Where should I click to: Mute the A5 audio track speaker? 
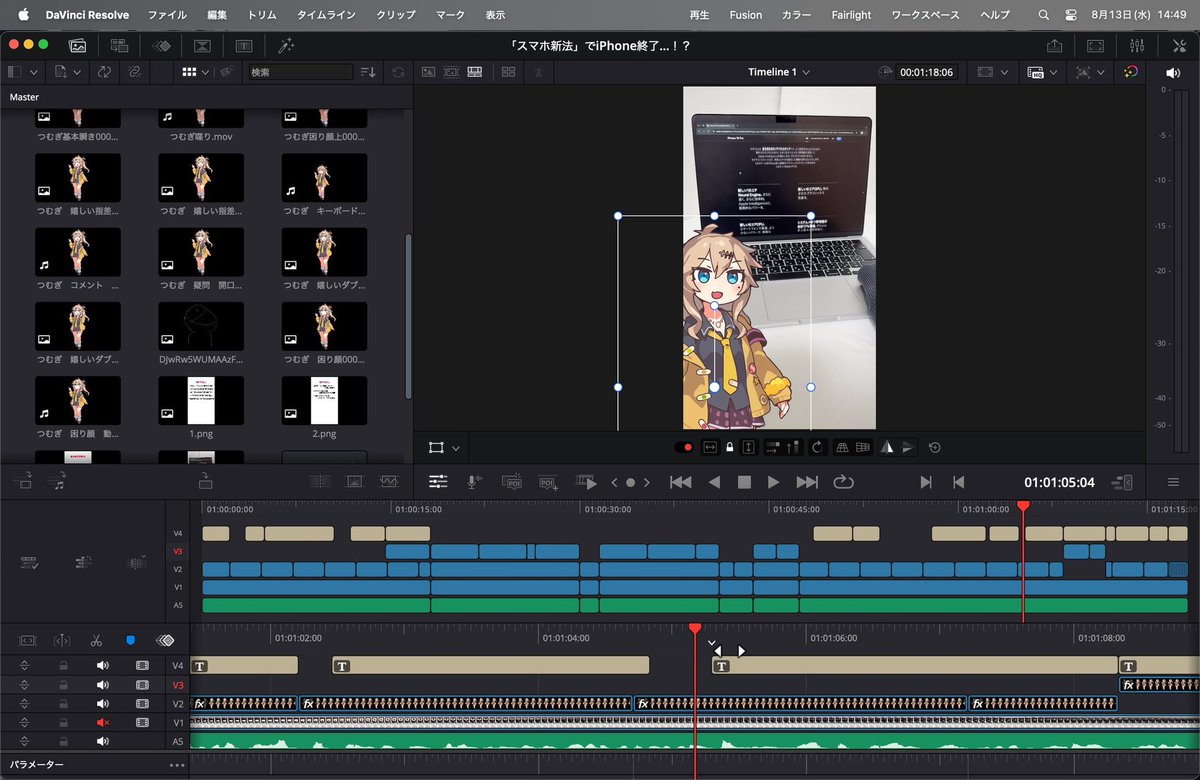[x=102, y=741]
